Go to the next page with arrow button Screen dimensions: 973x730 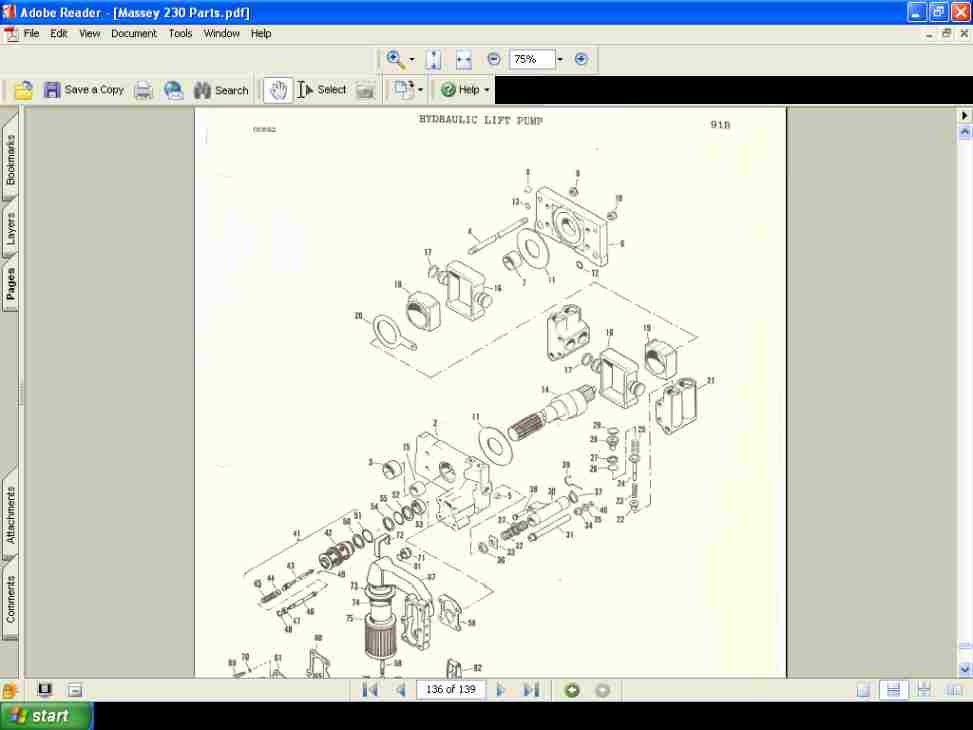[500, 689]
